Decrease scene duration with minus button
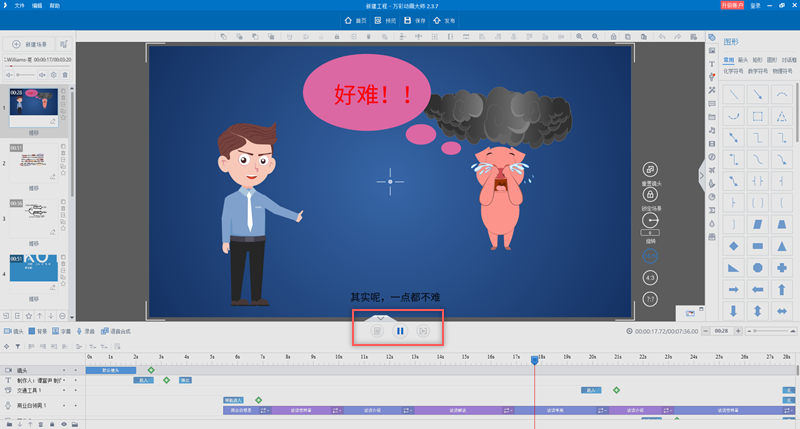The image size is (800, 429). [706, 331]
